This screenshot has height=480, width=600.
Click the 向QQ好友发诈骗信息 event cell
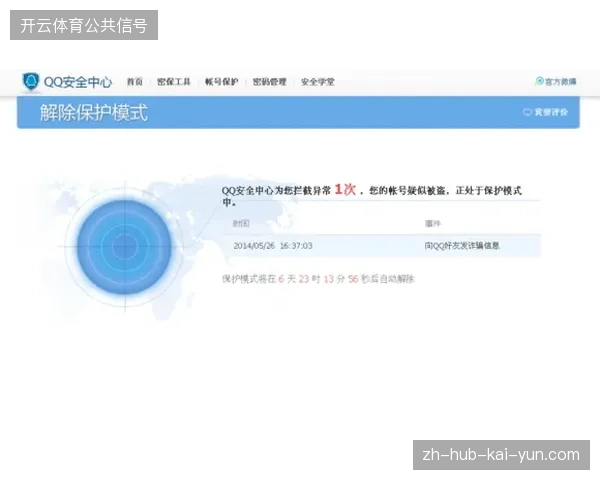coord(462,246)
